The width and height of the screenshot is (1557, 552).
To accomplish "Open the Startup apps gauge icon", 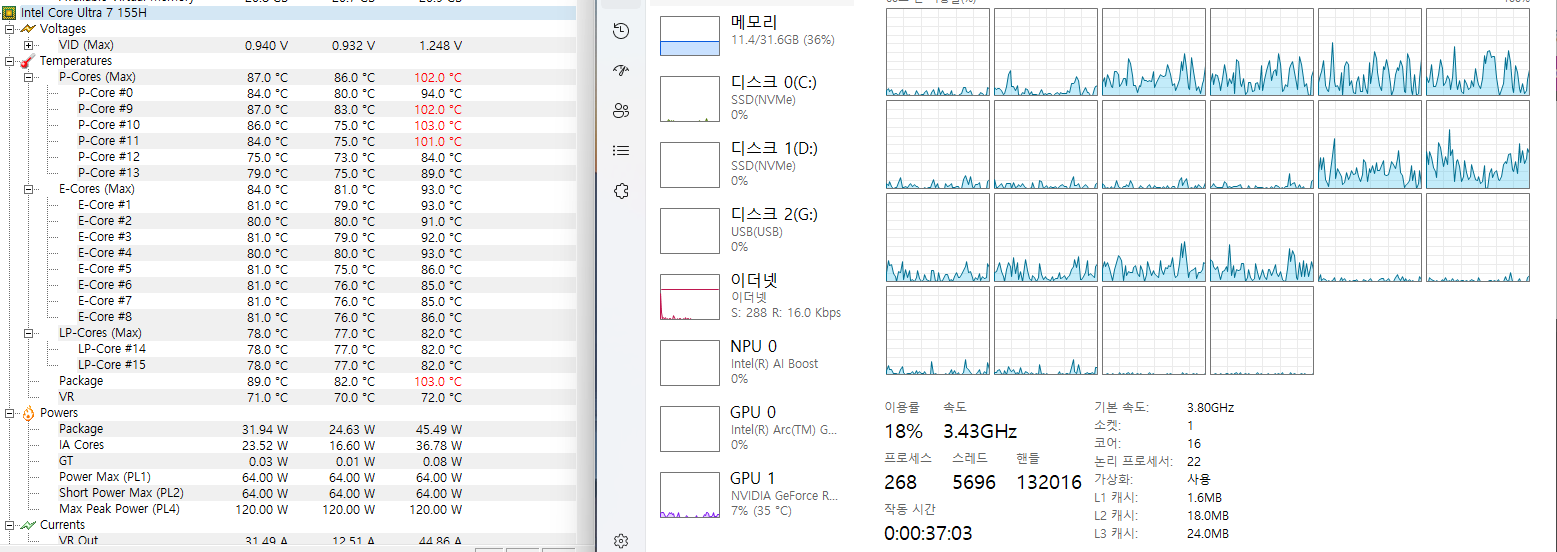I will (621, 71).
